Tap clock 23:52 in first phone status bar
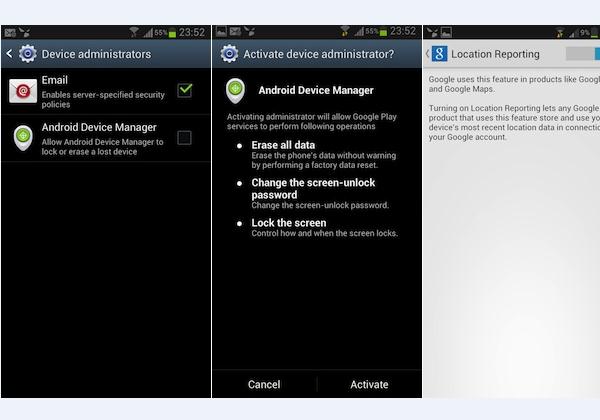This screenshot has height=420, width=600. pyautogui.click(x=192, y=33)
